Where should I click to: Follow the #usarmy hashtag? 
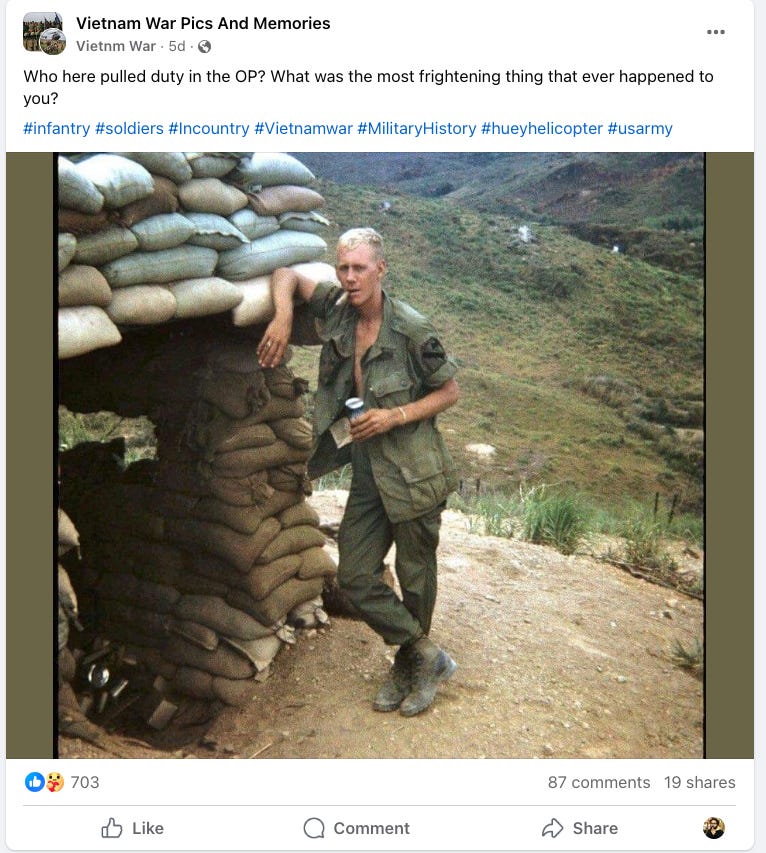click(x=640, y=128)
